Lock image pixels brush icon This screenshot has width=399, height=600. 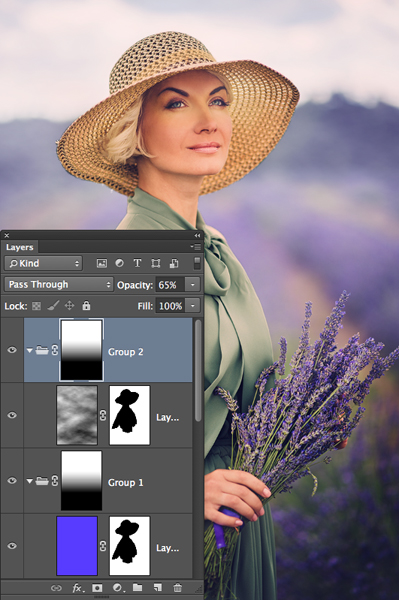coord(53,306)
